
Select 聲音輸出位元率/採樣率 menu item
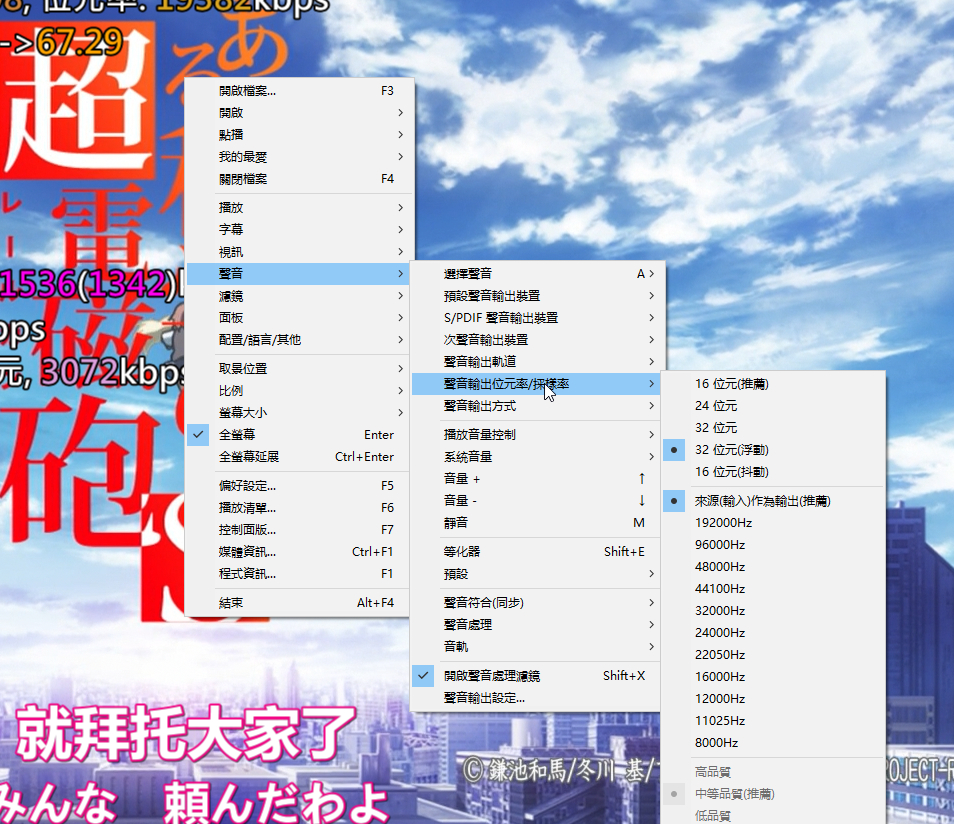pos(537,384)
